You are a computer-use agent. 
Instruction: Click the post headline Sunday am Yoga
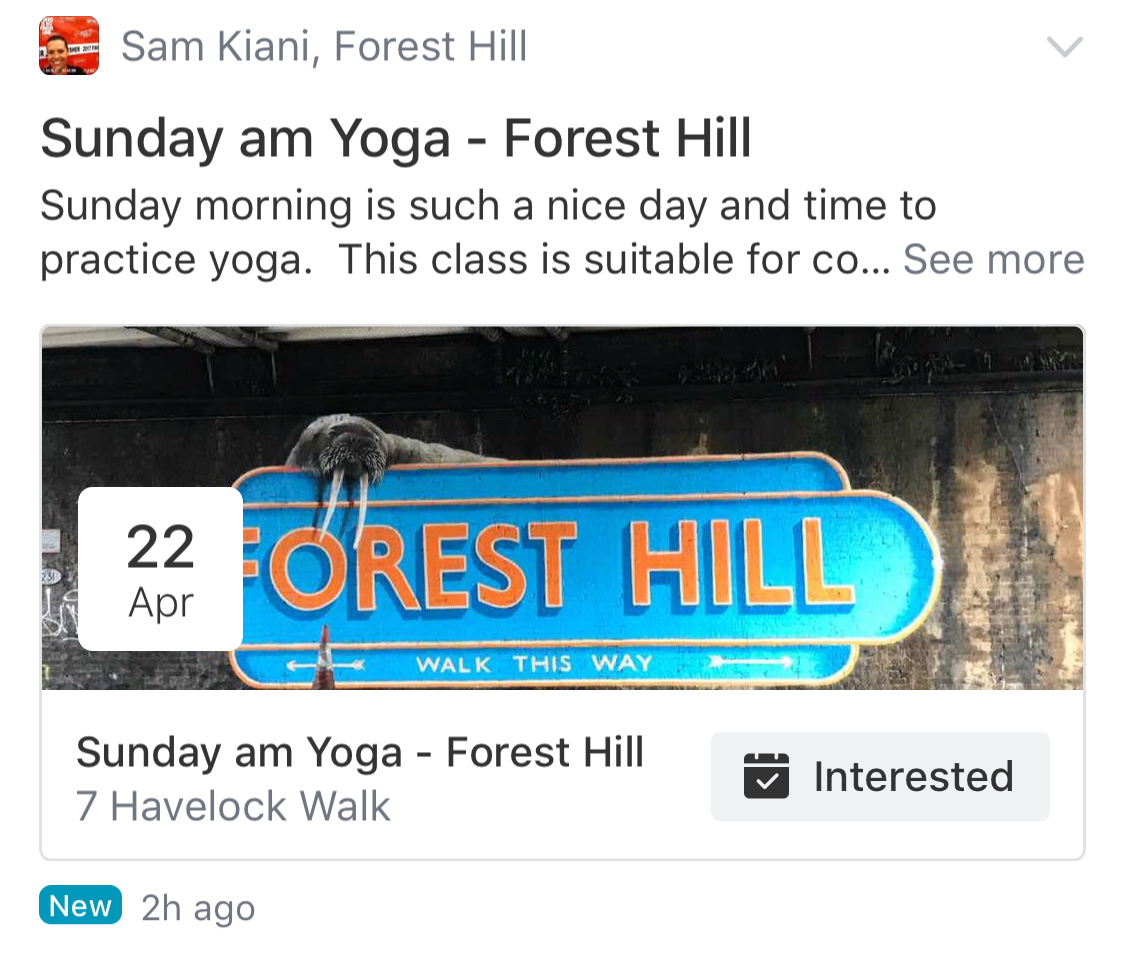coord(395,139)
